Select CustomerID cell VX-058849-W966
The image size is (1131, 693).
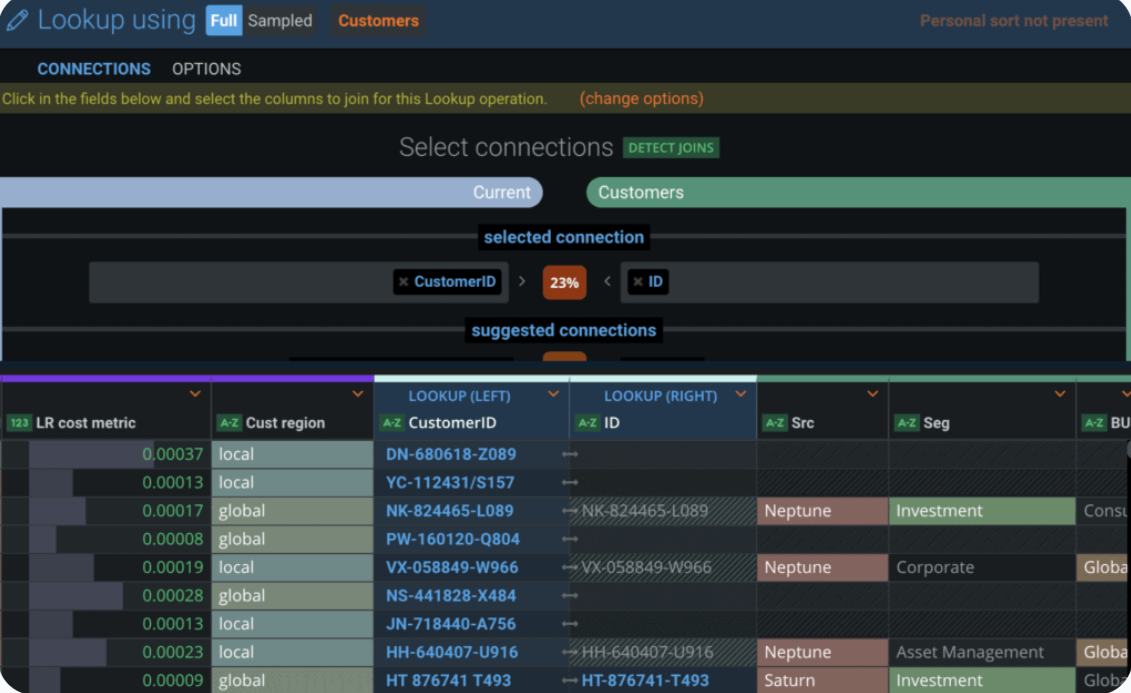(471, 568)
